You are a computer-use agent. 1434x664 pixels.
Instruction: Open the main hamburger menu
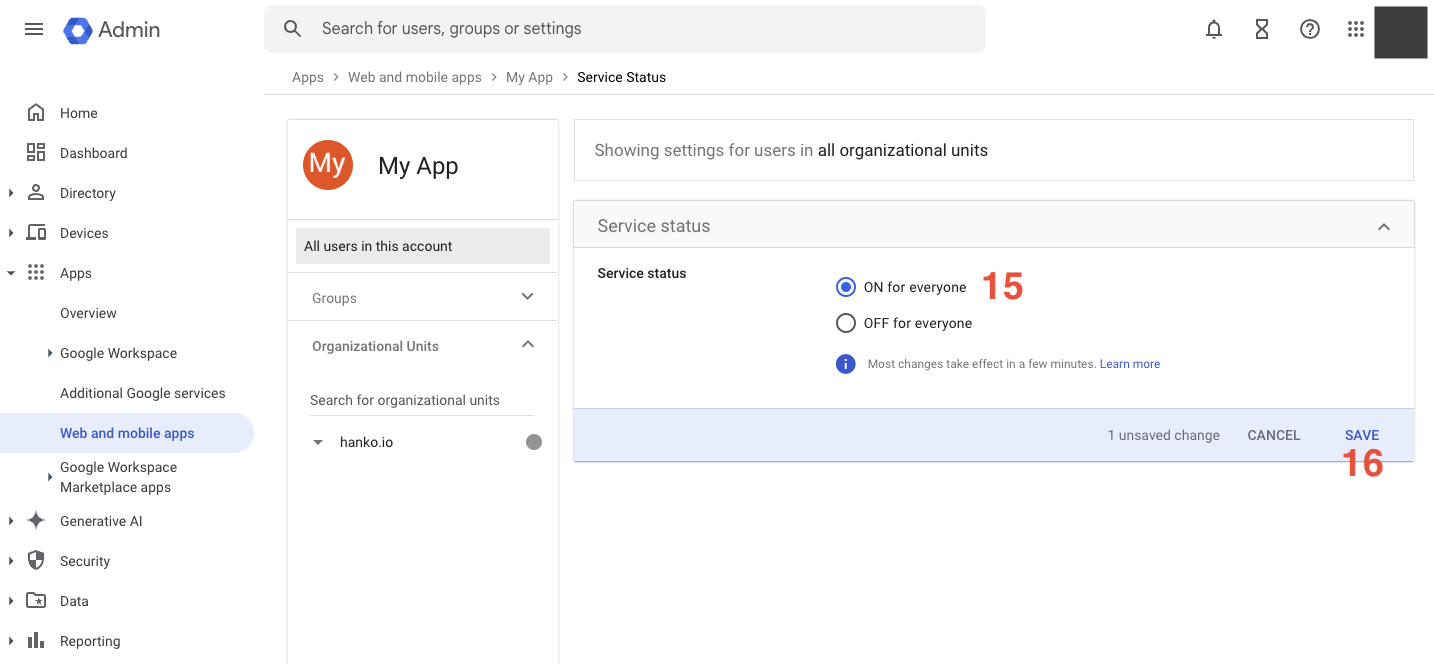[x=34, y=29]
